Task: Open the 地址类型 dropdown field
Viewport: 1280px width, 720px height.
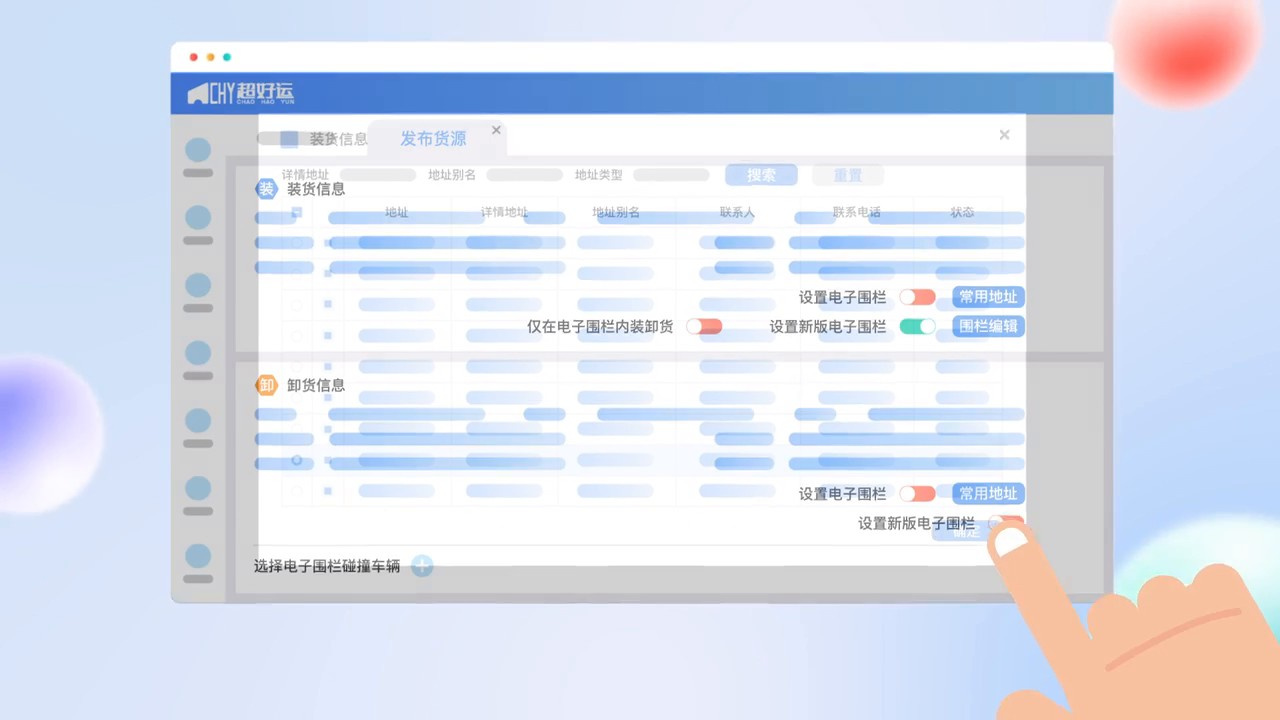Action: pyautogui.click(x=671, y=175)
